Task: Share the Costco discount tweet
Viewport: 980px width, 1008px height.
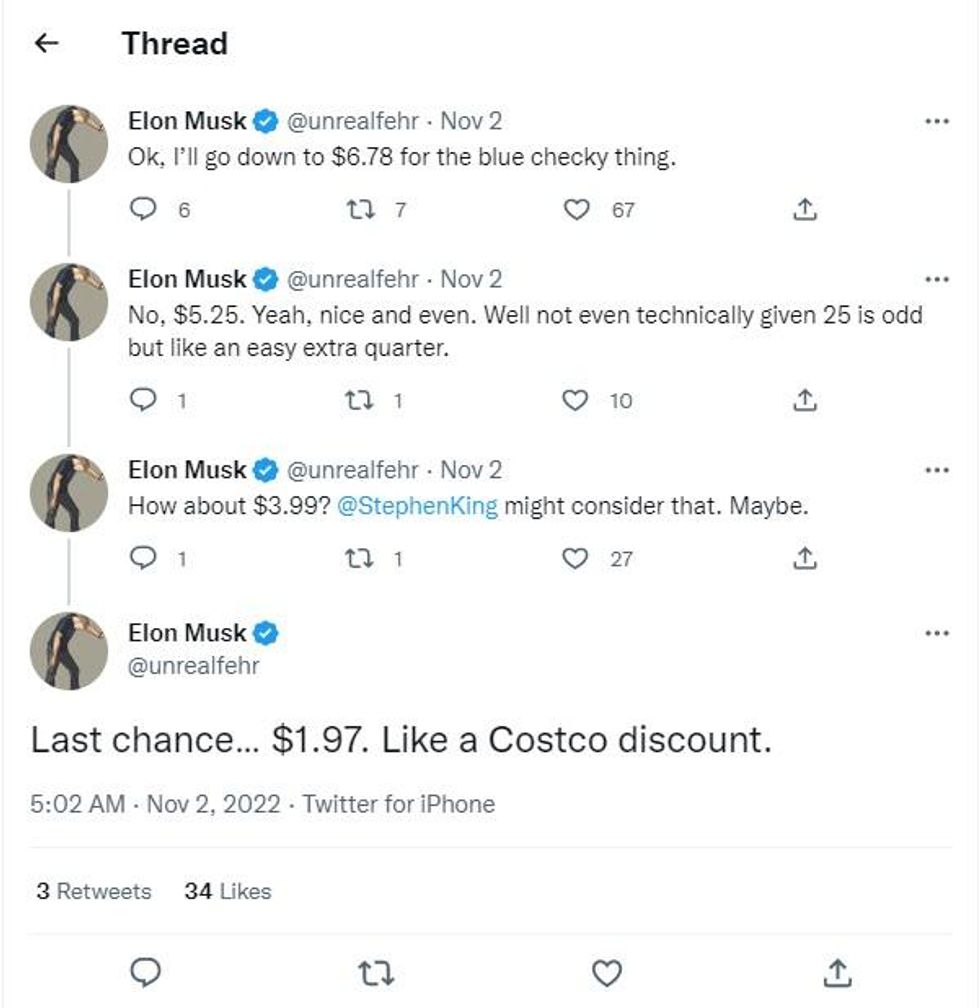Action: (839, 972)
